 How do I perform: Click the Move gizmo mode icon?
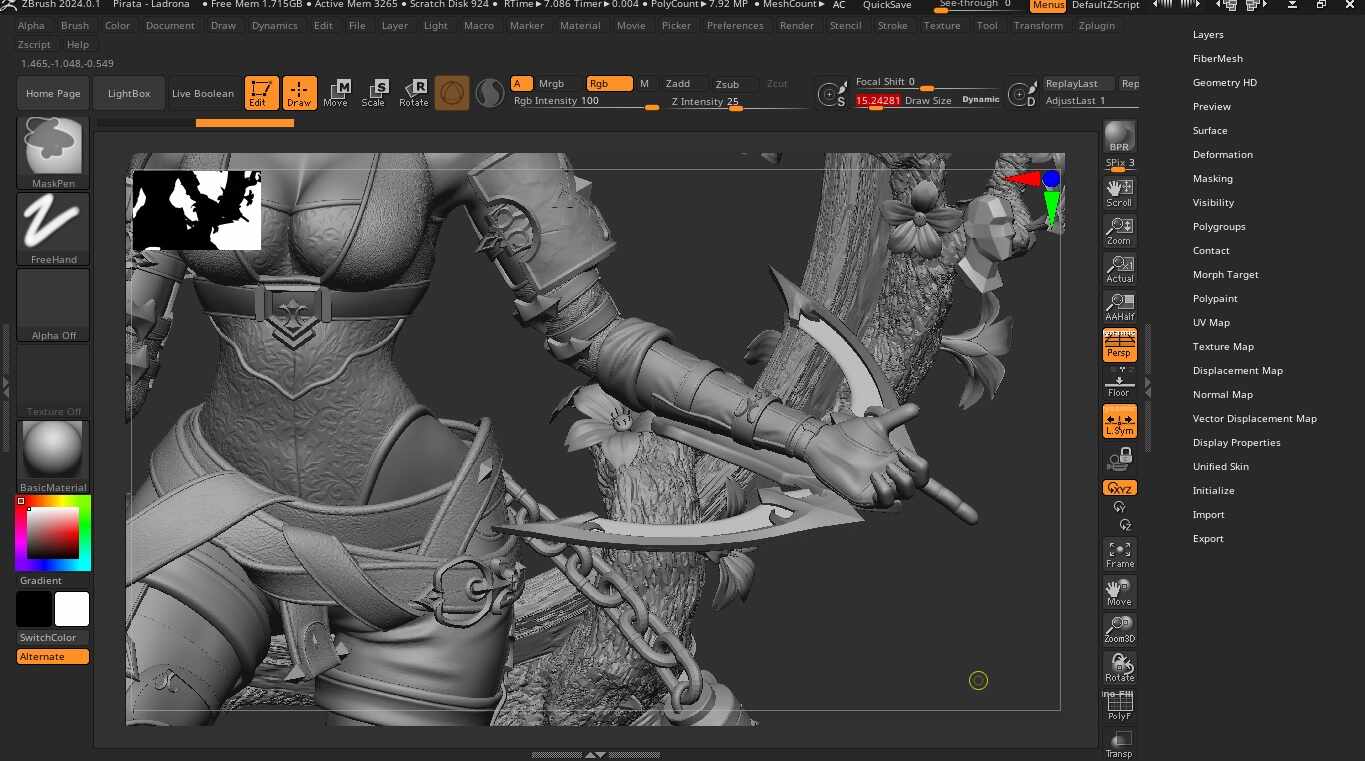336,93
